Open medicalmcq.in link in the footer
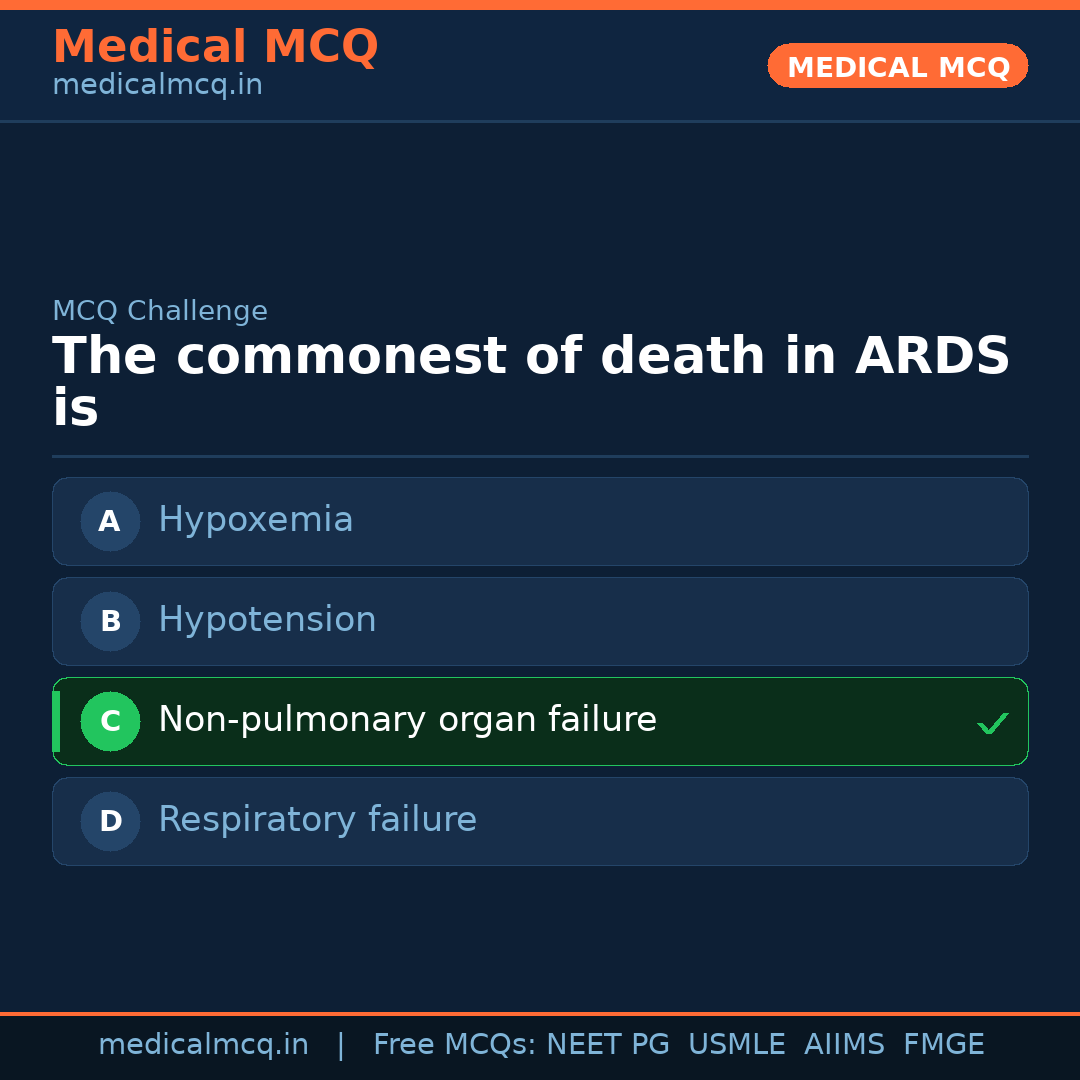Image resolution: width=1080 pixels, height=1080 pixels. [x=203, y=1045]
